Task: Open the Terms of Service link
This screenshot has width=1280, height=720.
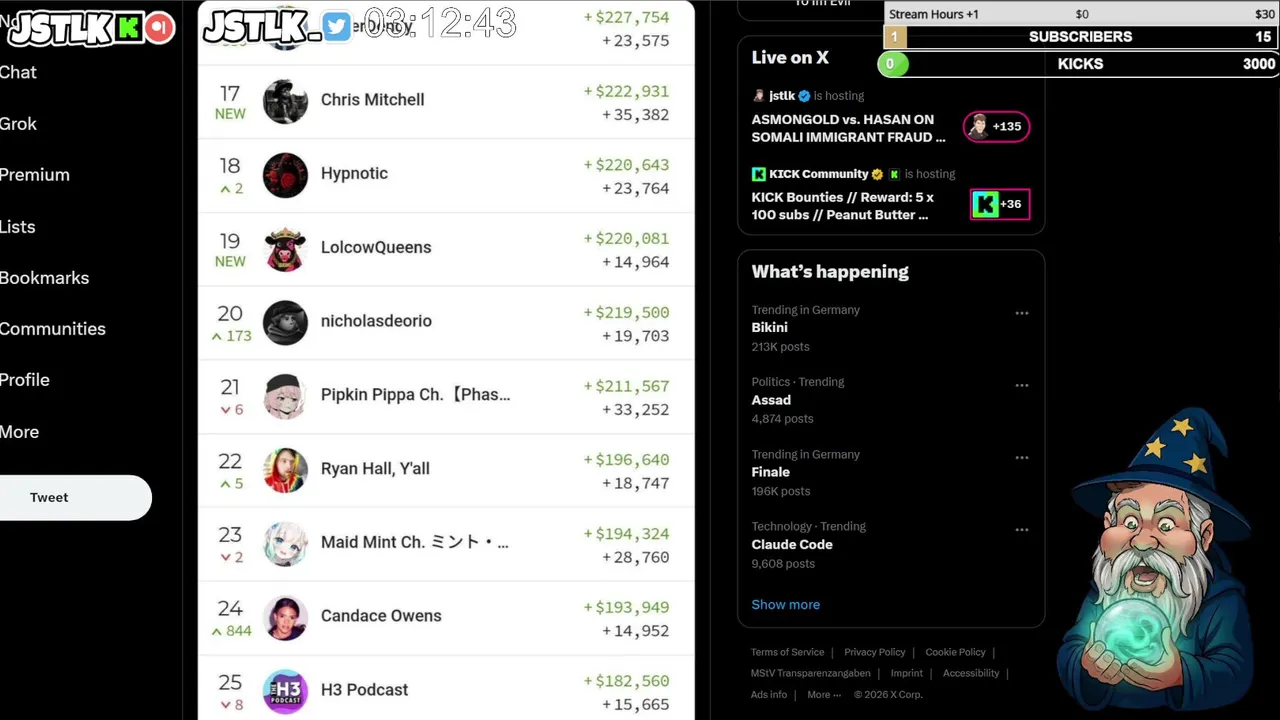Action: pos(787,652)
